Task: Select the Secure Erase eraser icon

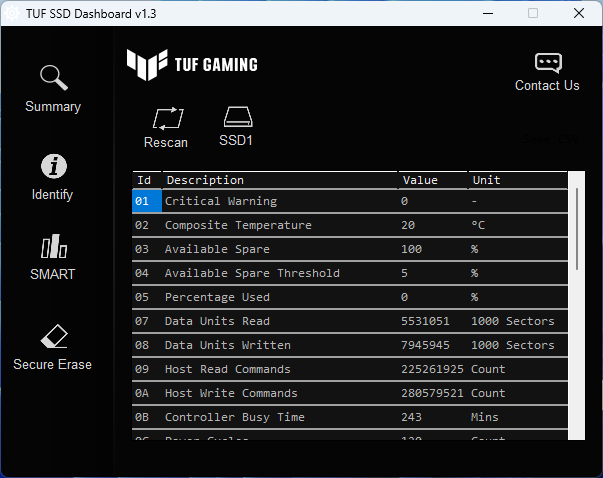Action: (54, 336)
